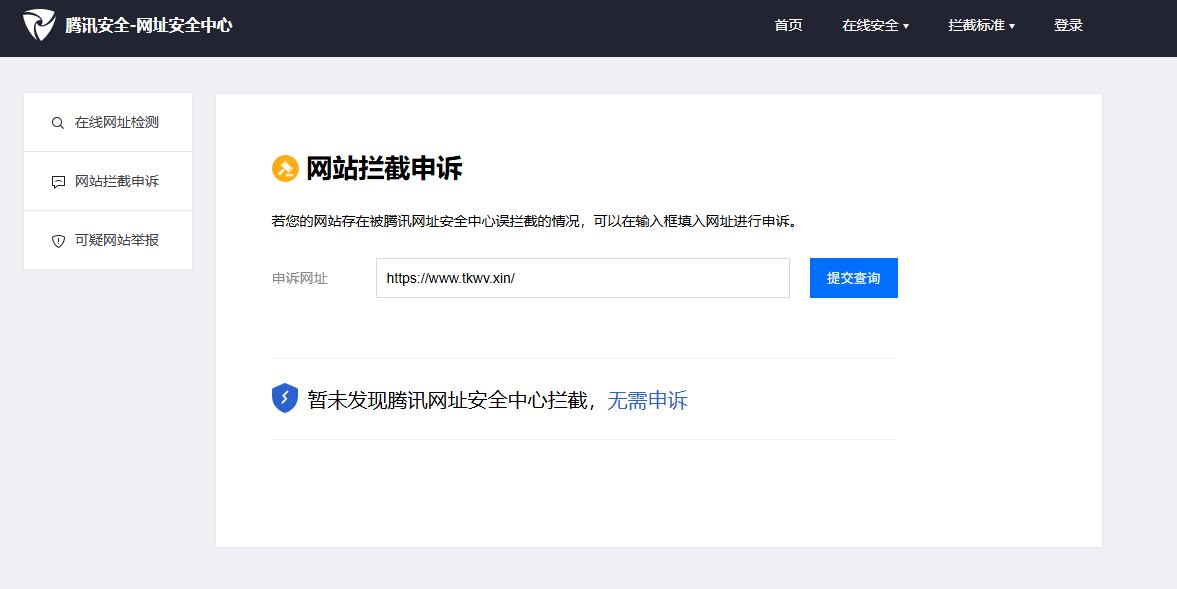1177x589 pixels.
Task: Click the warning shield icon beside 可疑网站举报
Action: 58,241
